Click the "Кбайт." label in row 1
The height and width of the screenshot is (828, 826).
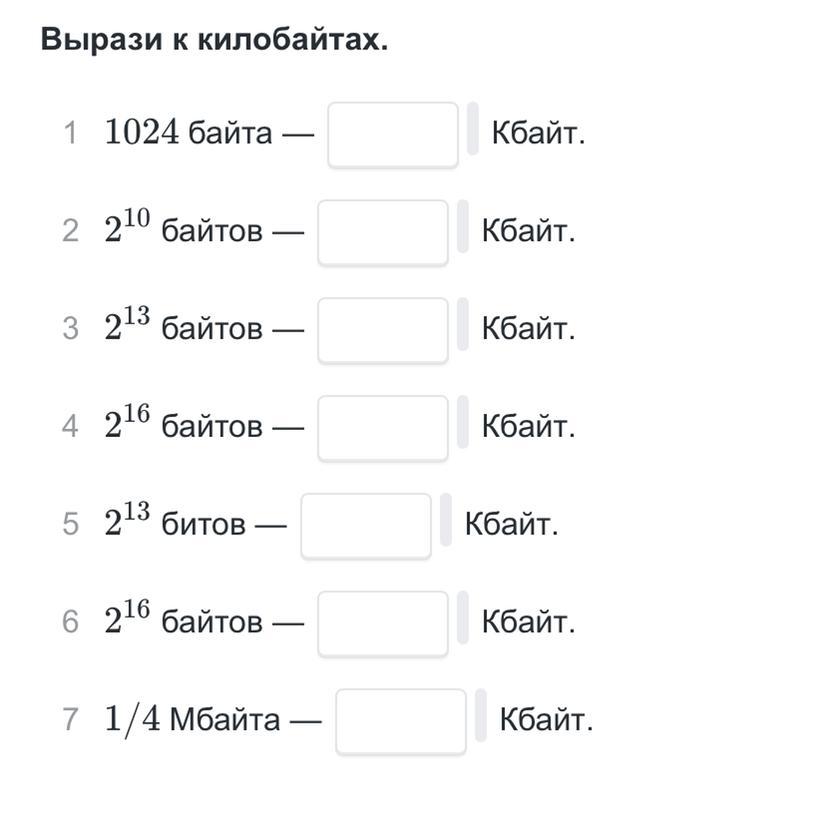[x=538, y=134]
